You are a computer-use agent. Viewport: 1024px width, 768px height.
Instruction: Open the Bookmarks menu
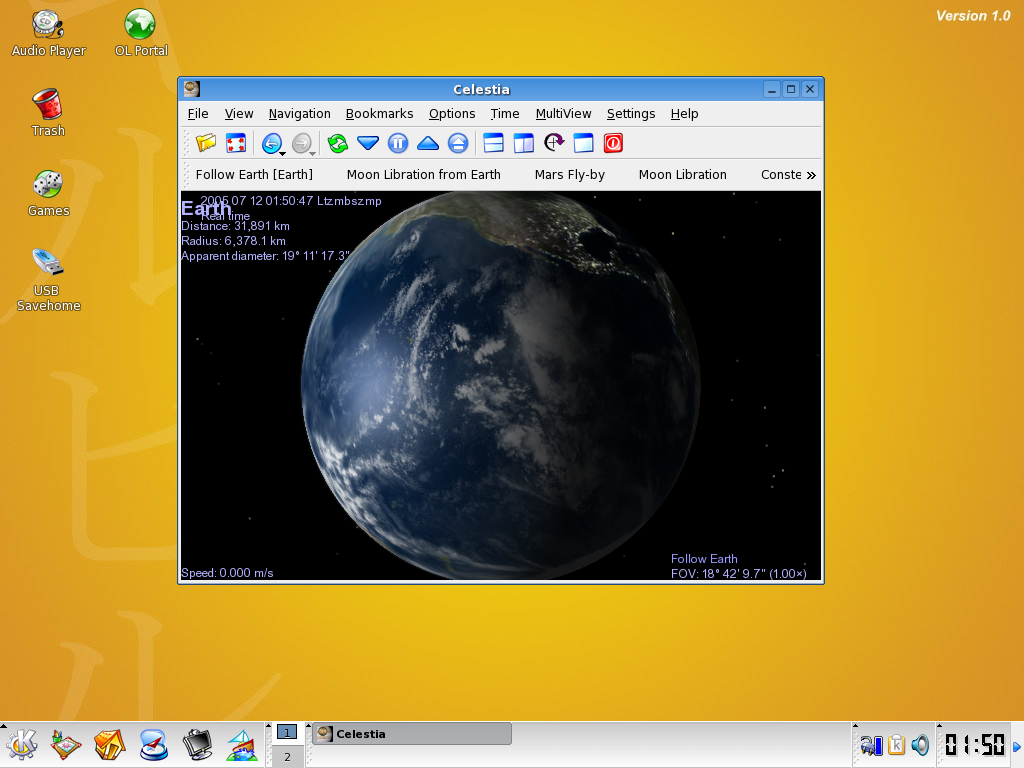pyautogui.click(x=379, y=114)
